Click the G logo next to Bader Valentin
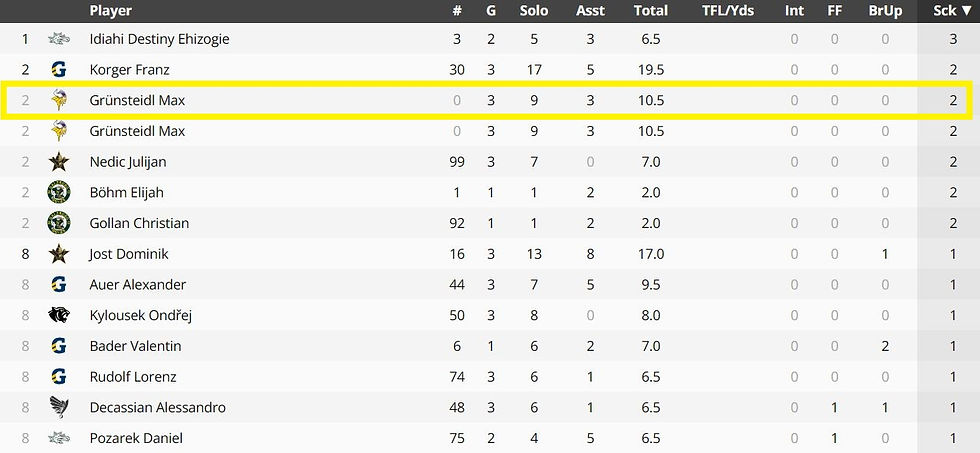The image size is (980, 453). pos(59,346)
